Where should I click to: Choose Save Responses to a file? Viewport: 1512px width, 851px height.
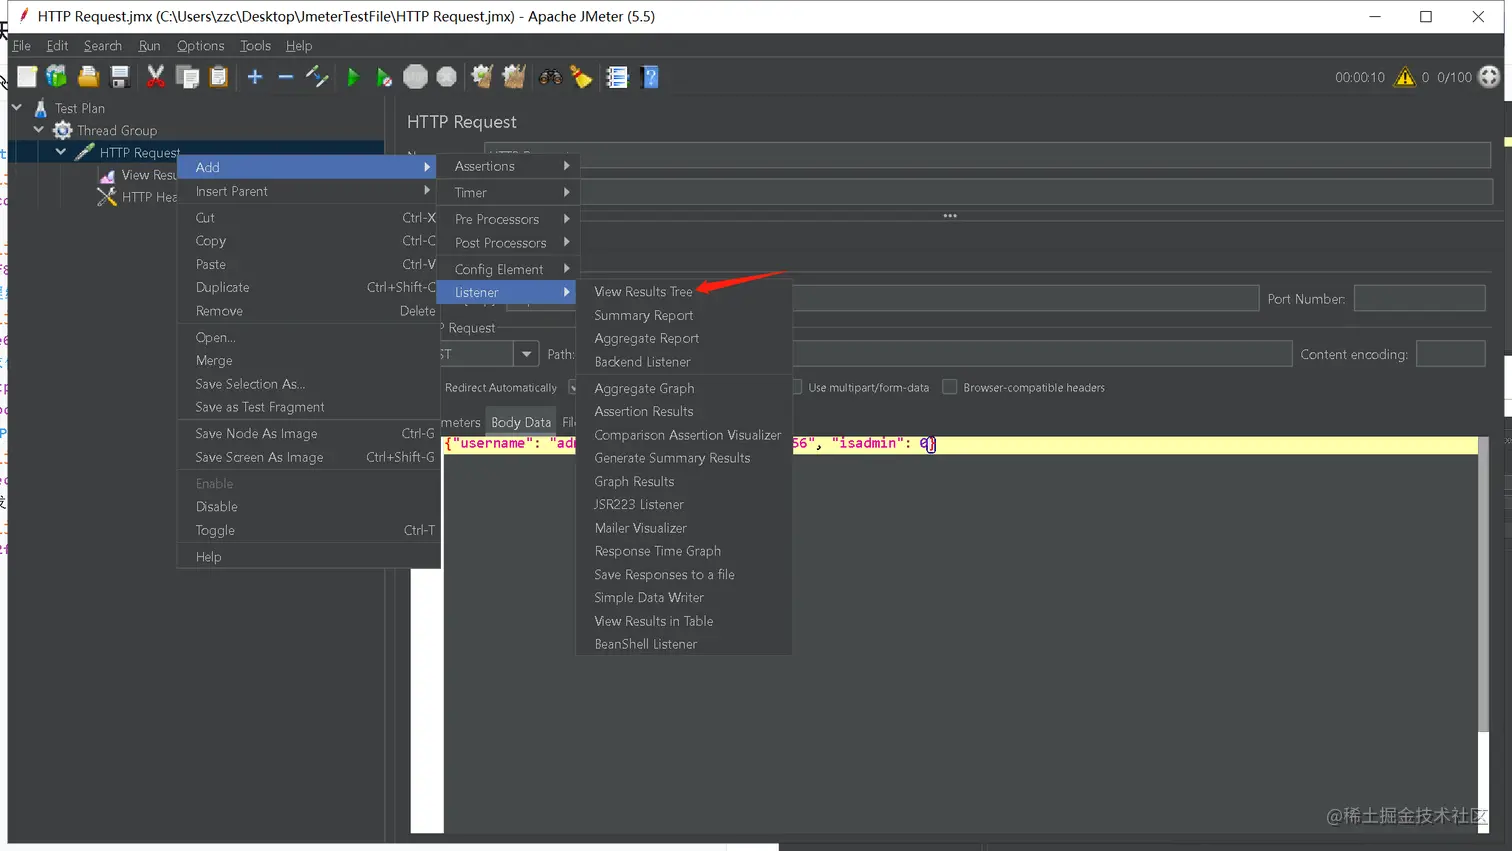pos(684,574)
